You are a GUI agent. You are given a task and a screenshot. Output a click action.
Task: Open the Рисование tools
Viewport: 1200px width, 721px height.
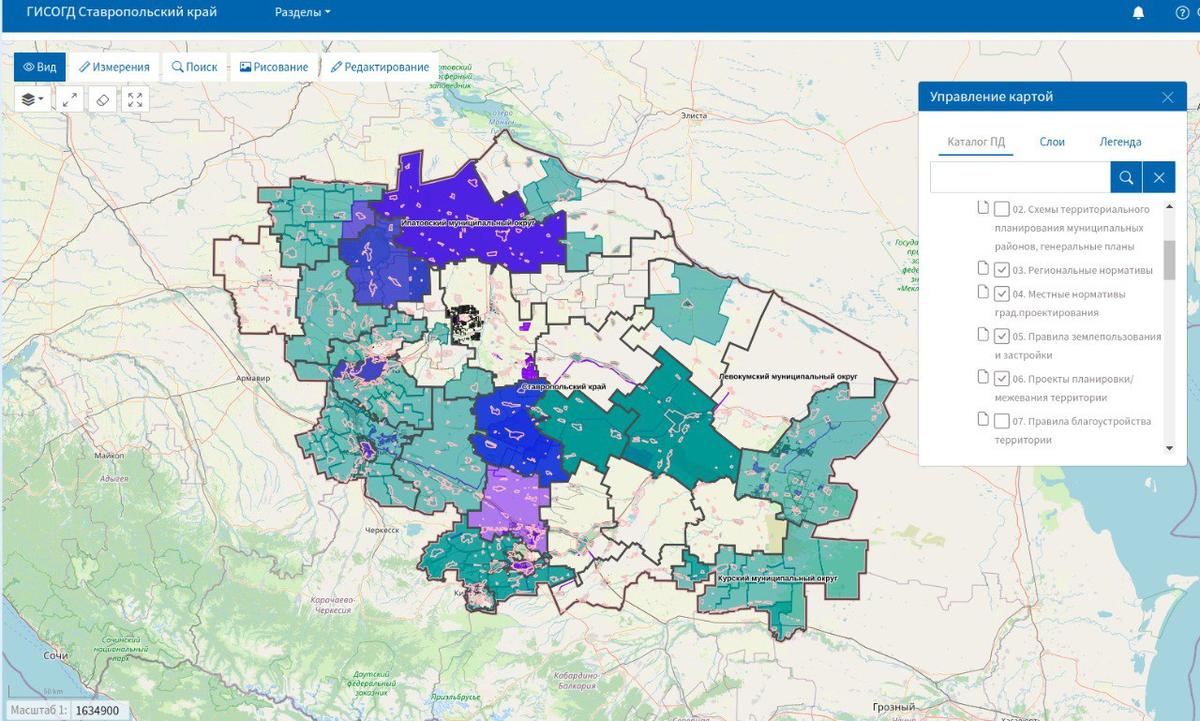274,67
